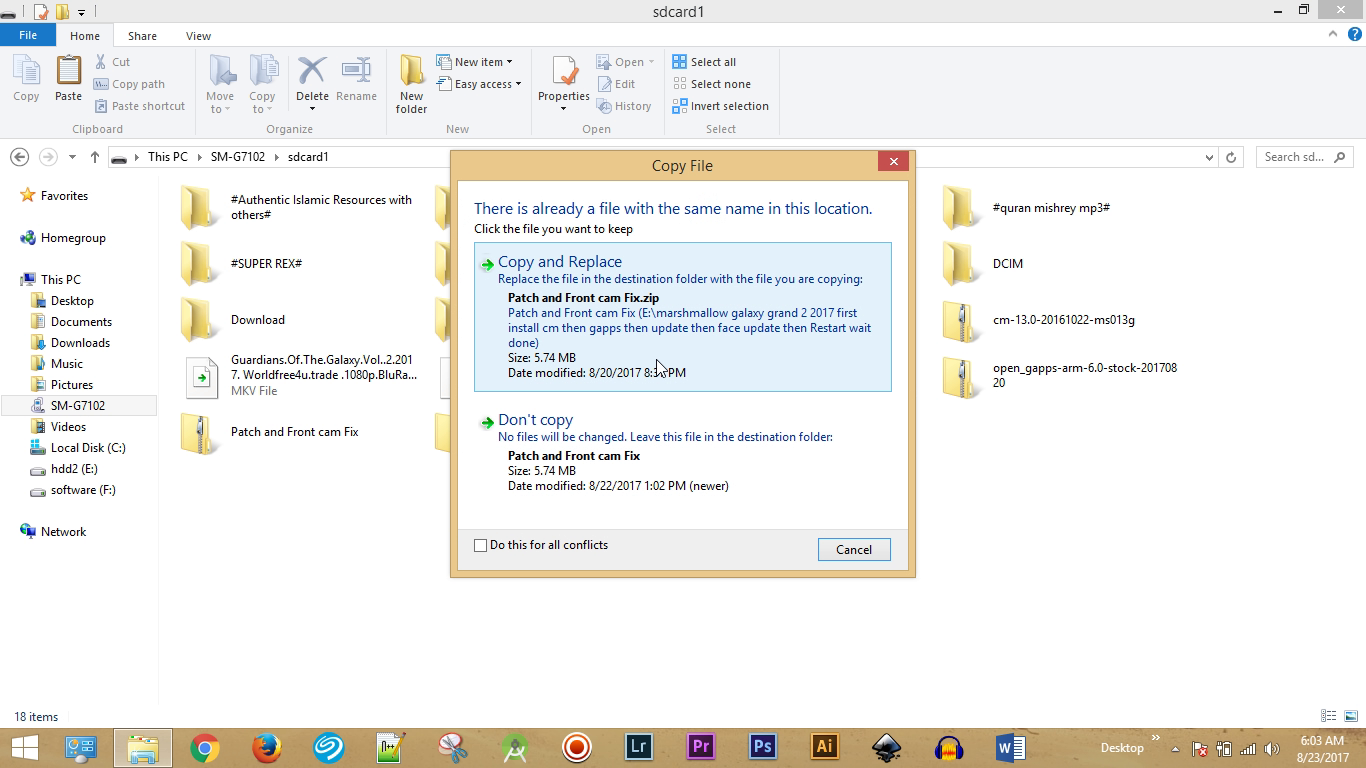This screenshot has height=768, width=1366.
Task: Click Select none in the ribbon
Action: point(711,84)
